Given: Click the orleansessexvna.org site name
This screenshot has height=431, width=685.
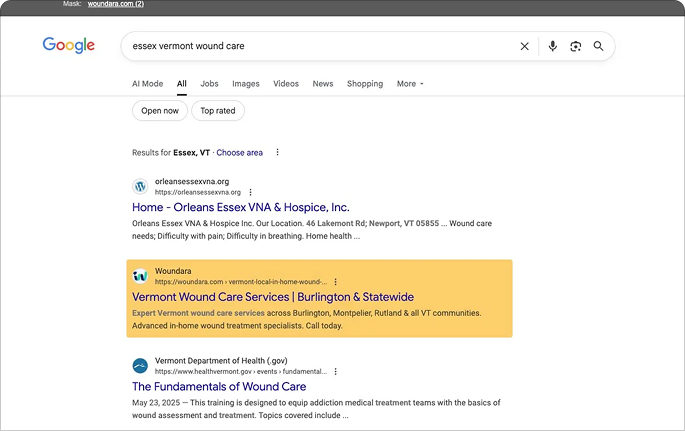Looking at the screenshot, I should pos(192,182).
